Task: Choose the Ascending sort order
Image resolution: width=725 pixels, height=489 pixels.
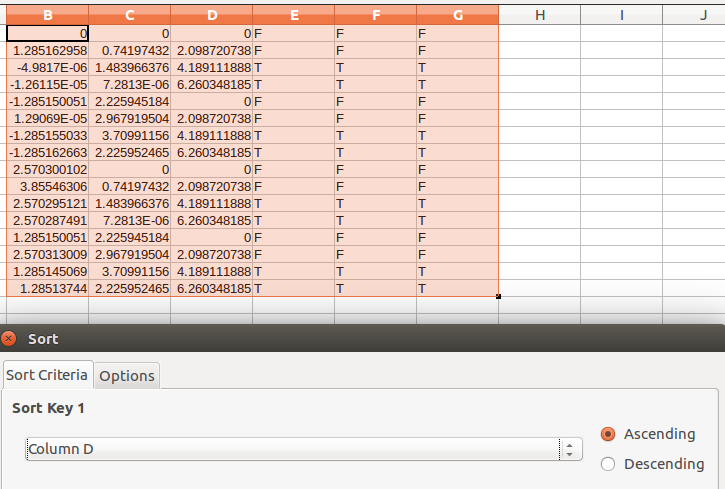Action: [x=608, y=434]
